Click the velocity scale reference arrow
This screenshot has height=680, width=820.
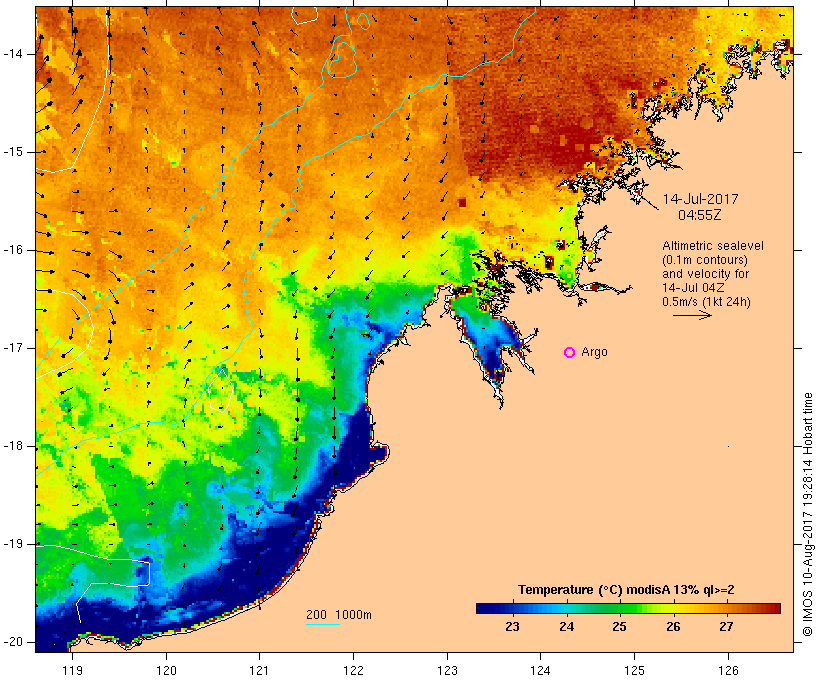point(692,315)
